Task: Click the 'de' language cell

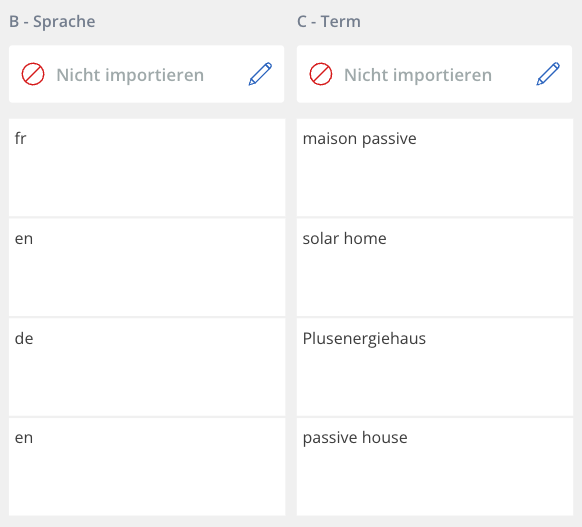Action: [x=147, y=367]
